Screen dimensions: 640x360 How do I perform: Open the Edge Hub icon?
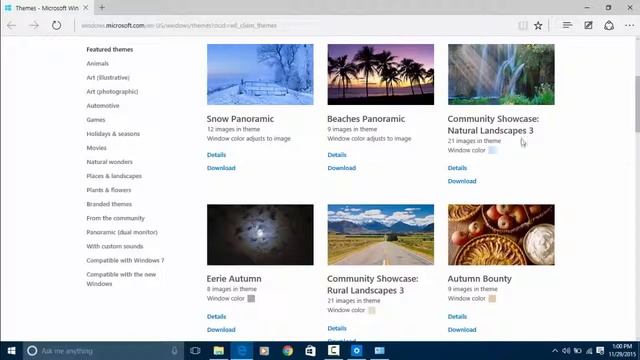point(567,25)
